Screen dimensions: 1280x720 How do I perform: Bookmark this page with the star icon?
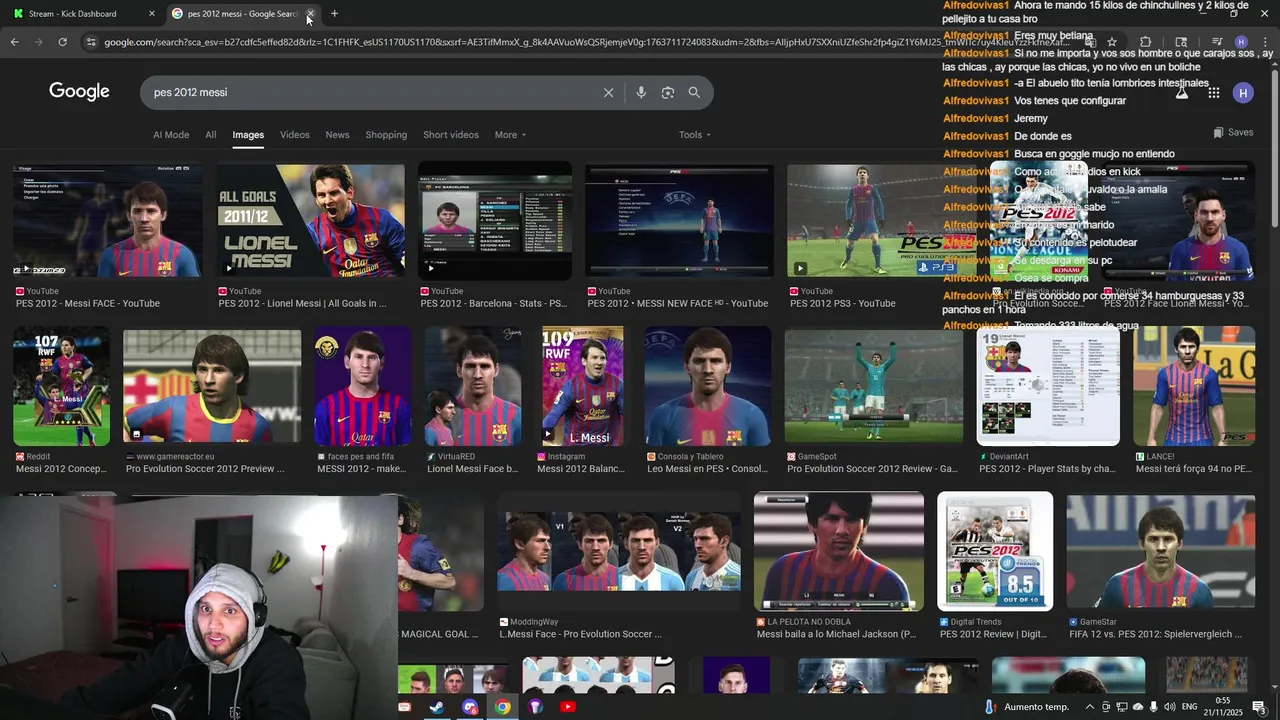click(x=1111, y=42)
